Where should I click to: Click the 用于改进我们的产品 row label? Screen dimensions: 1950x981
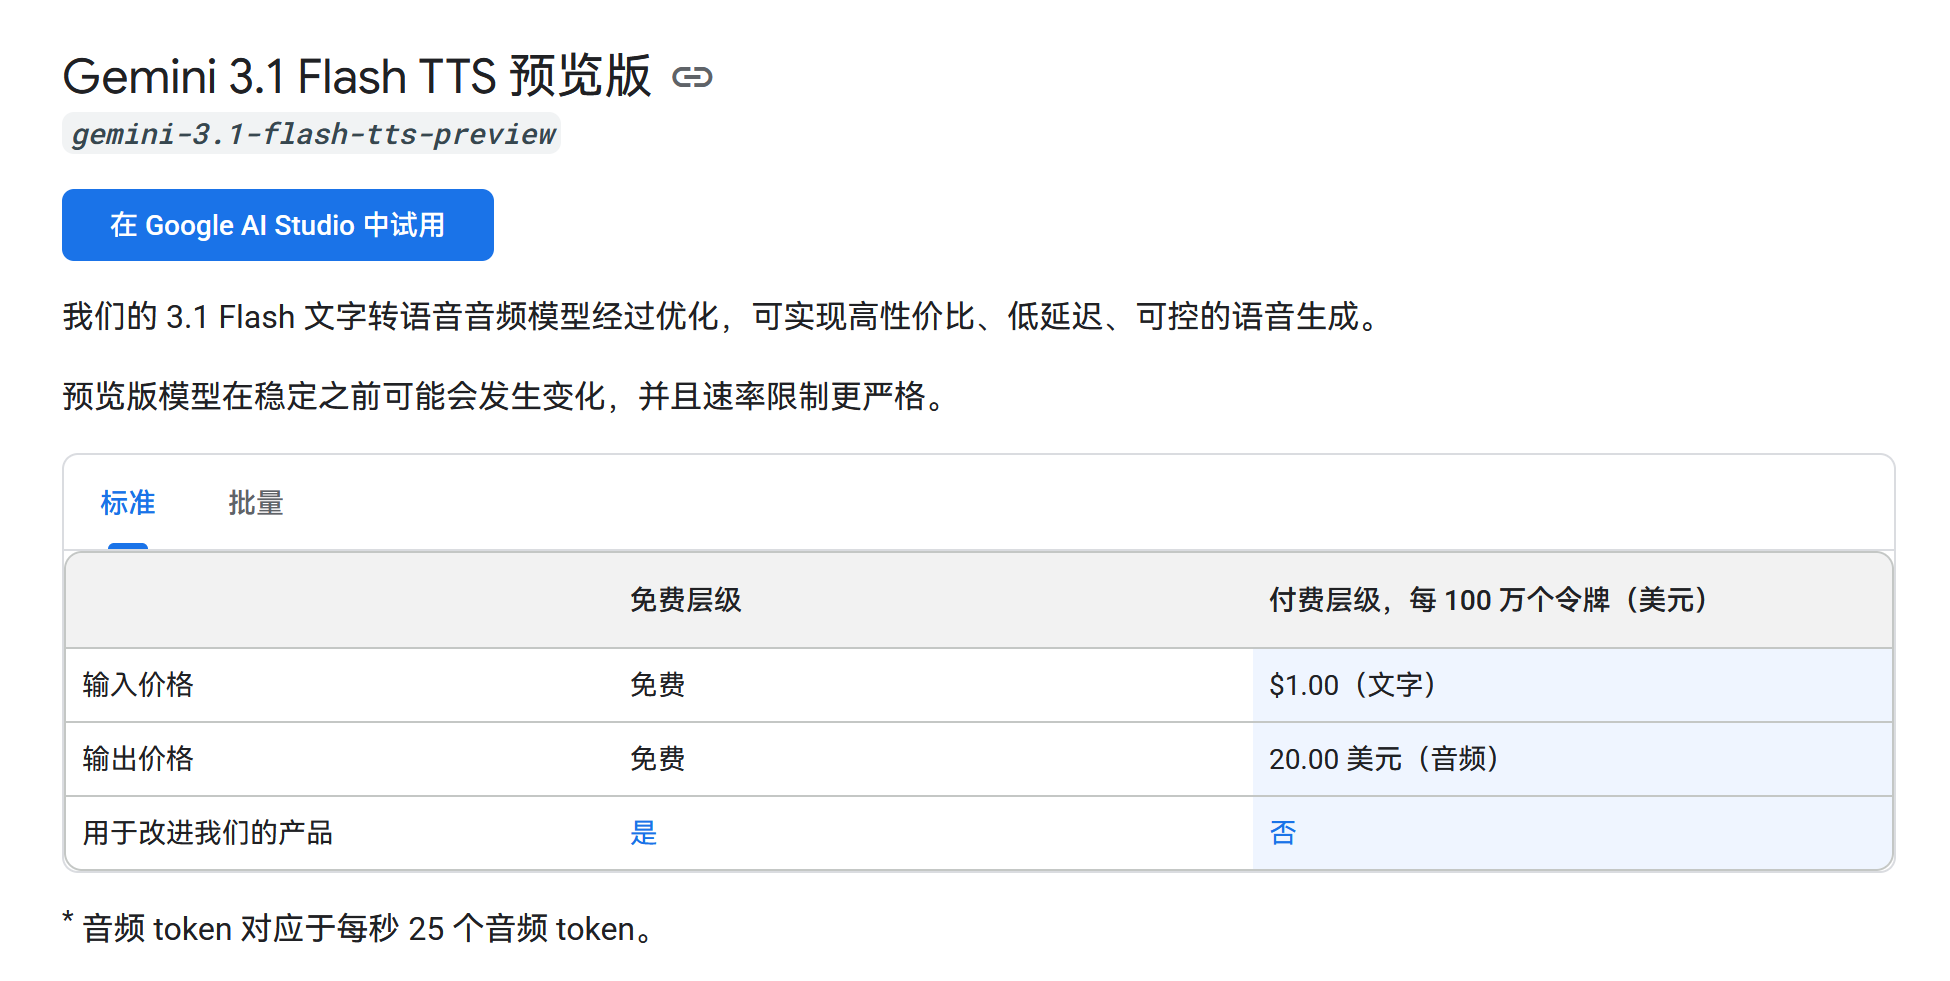207,833
